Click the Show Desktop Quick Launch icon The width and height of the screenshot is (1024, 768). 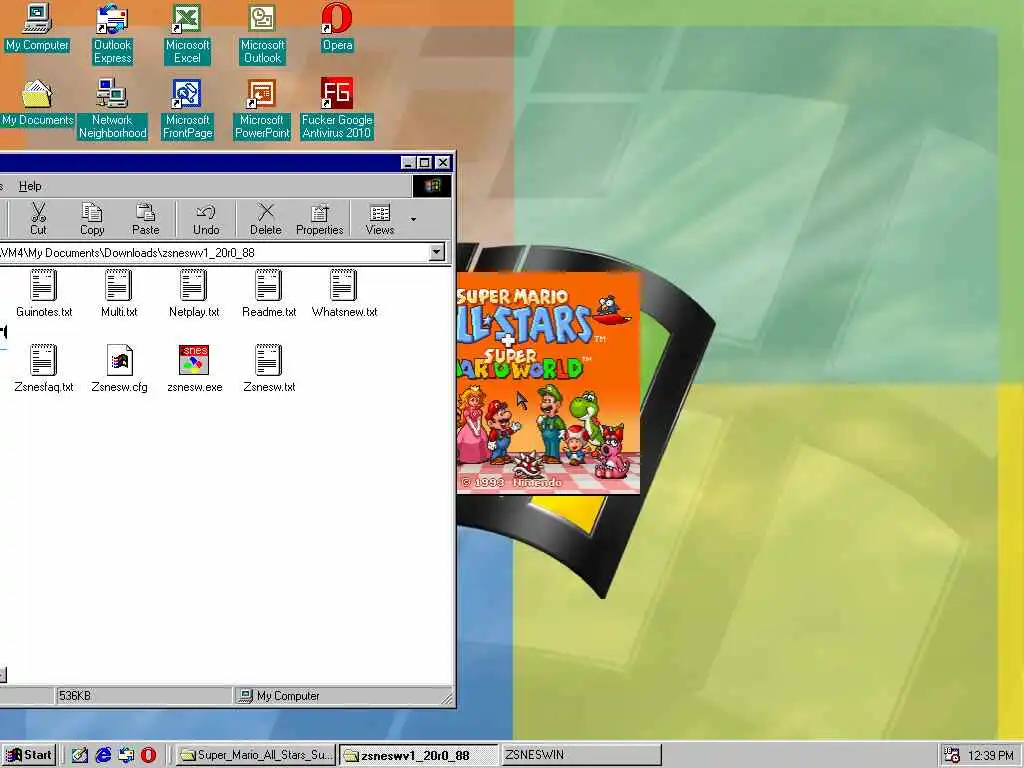point(80,755)
